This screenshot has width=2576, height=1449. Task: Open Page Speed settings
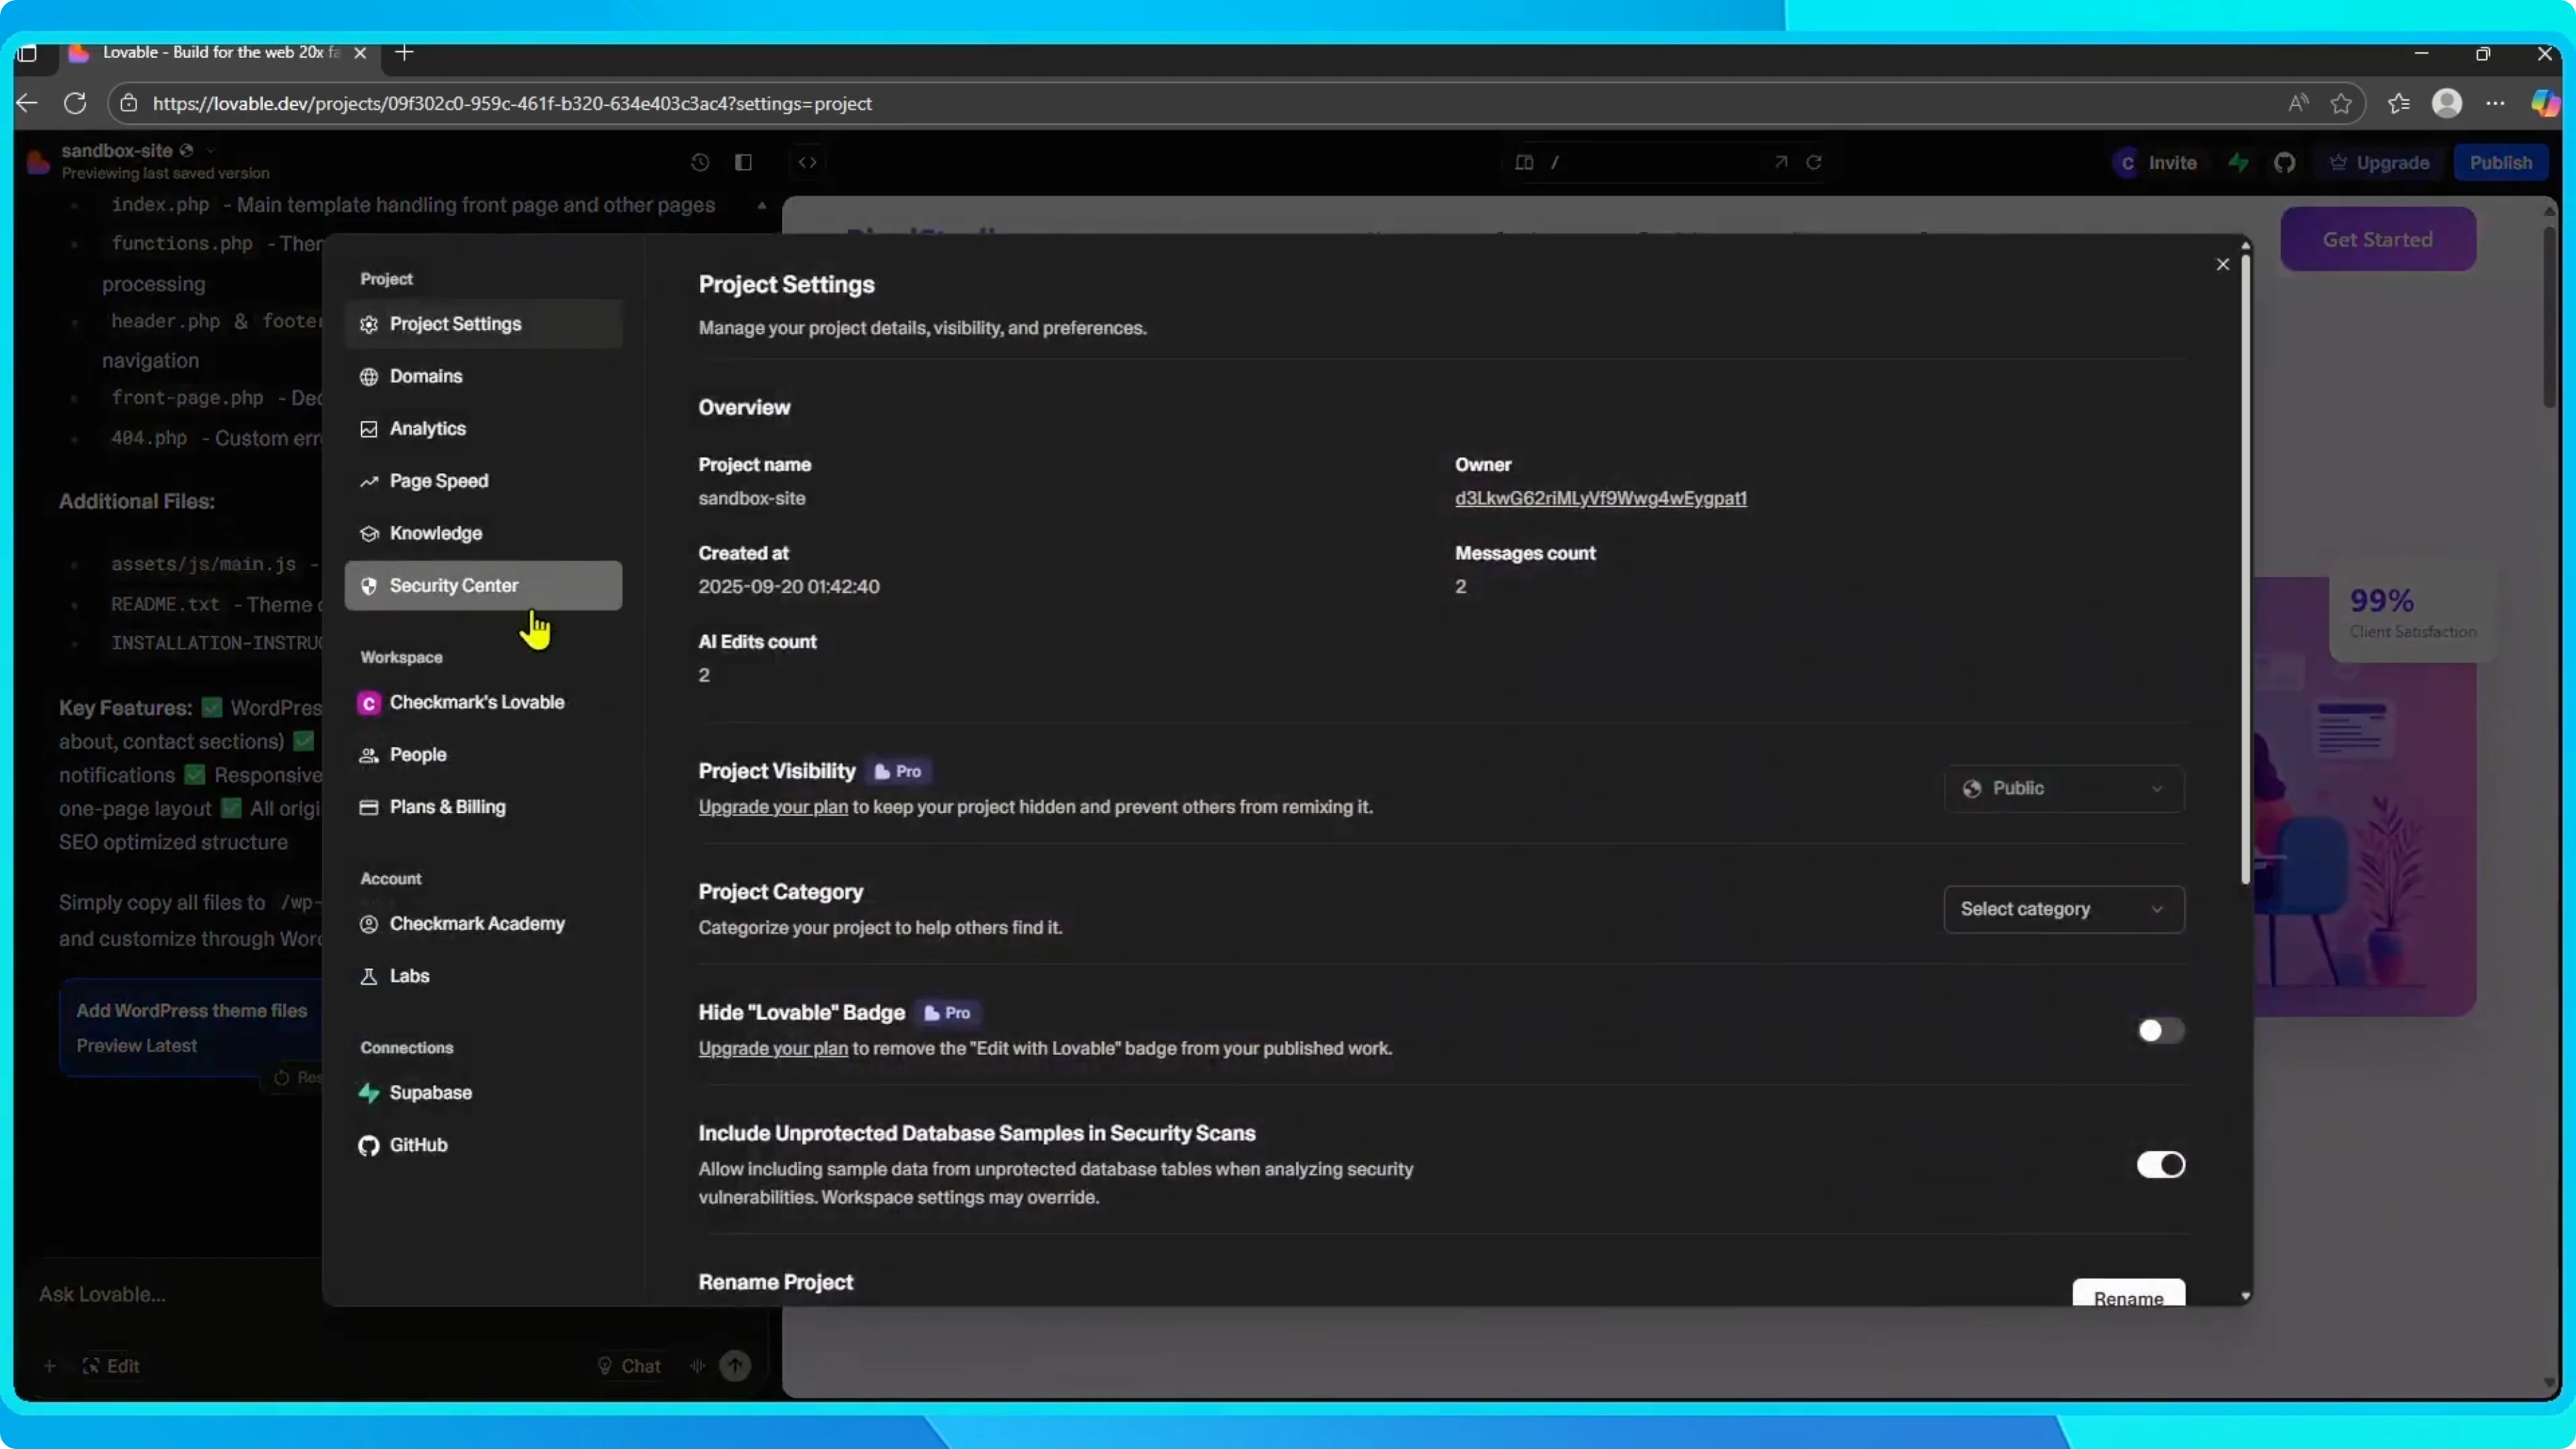[x=483, y=481]
